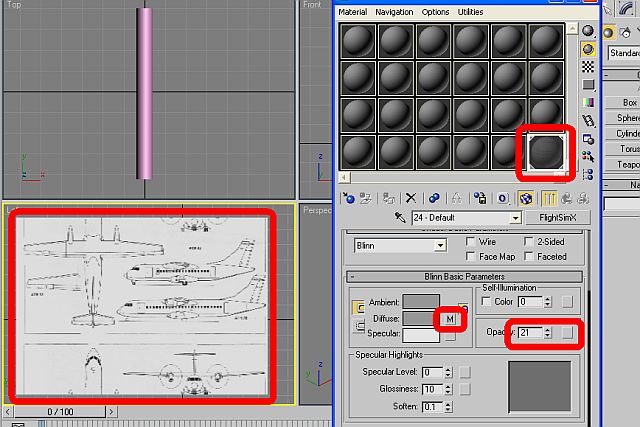This screenshot has height=427, width=640.
Task: Click Go Forward to Sibling icon
Action: pyautogui.click(x=583, y=199)
